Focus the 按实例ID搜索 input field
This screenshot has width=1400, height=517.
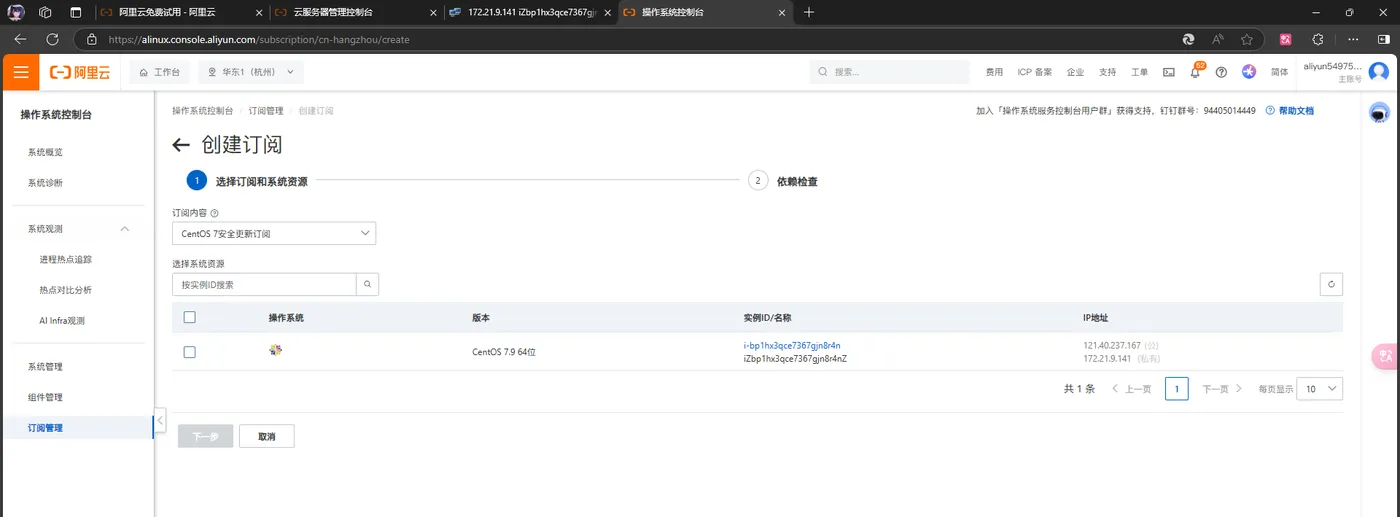coord(264,285)
